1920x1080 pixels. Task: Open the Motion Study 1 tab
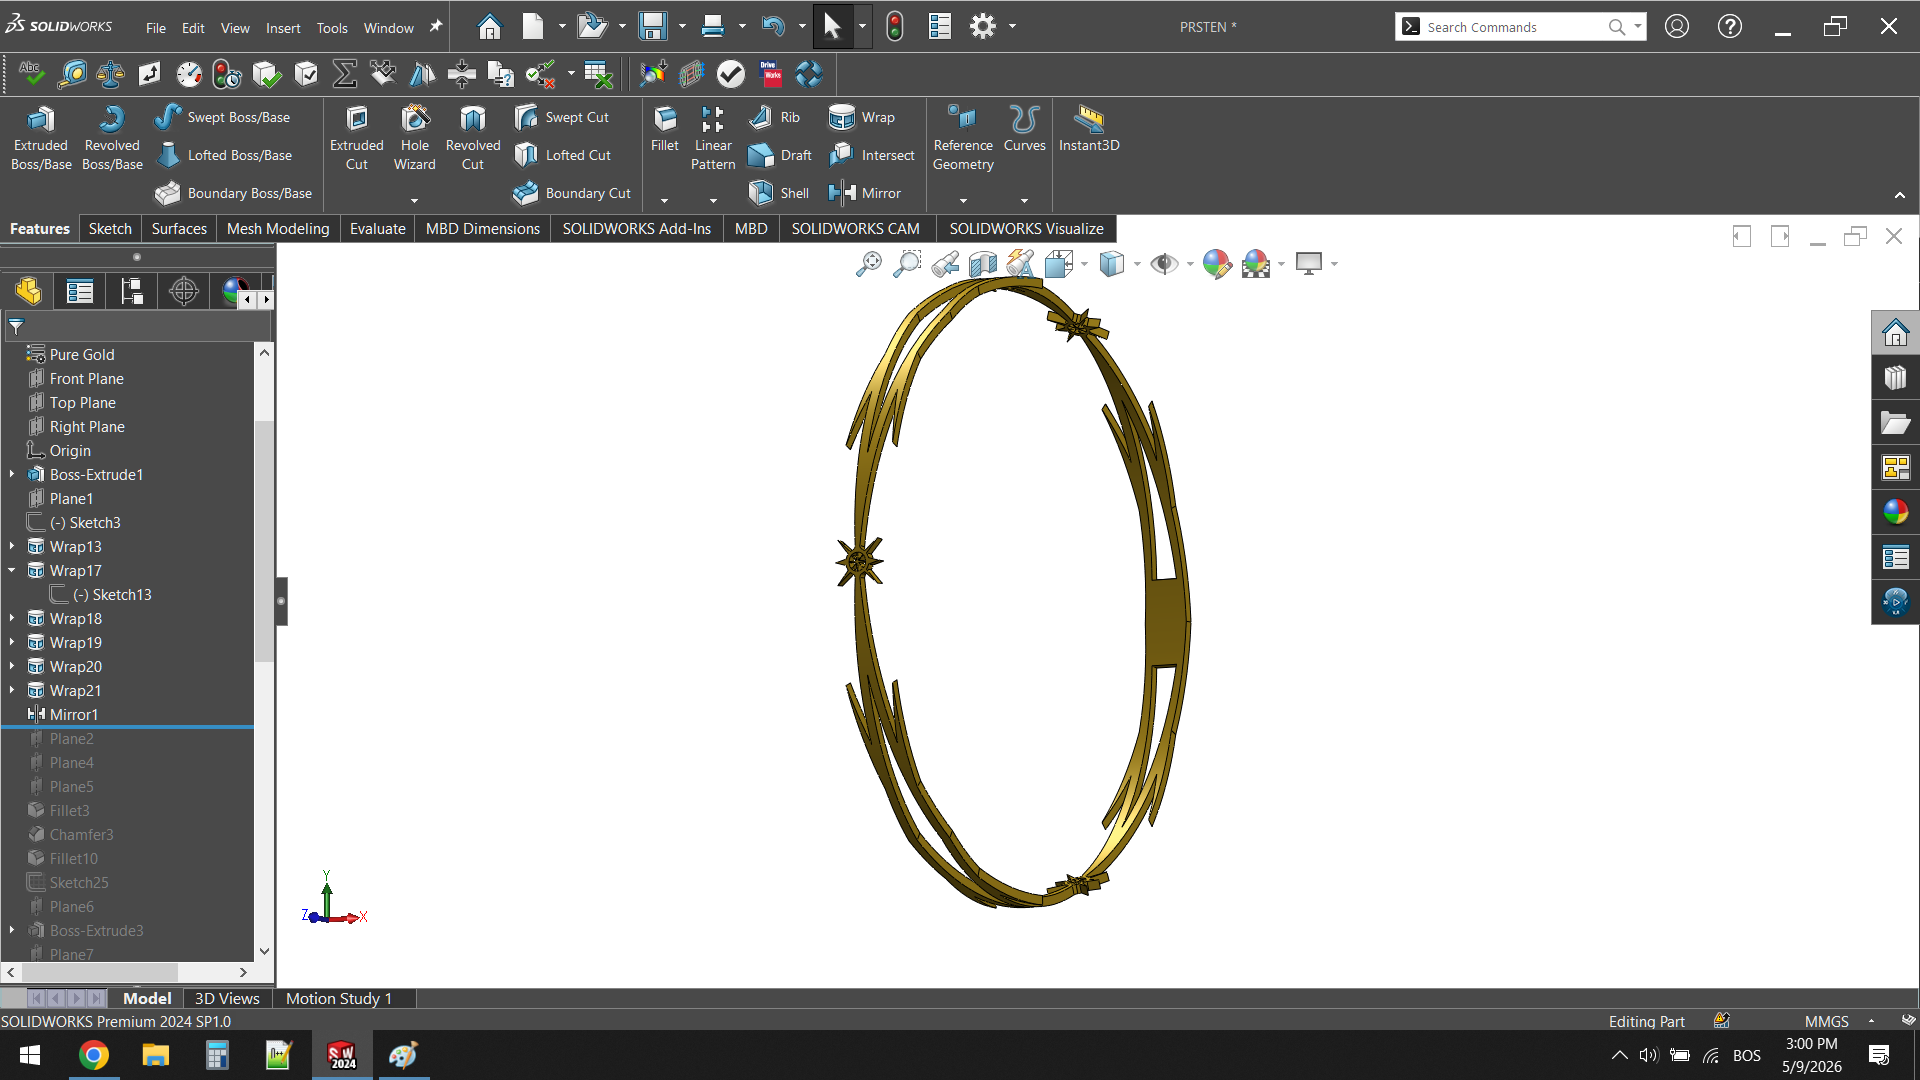tap(339, 998)
